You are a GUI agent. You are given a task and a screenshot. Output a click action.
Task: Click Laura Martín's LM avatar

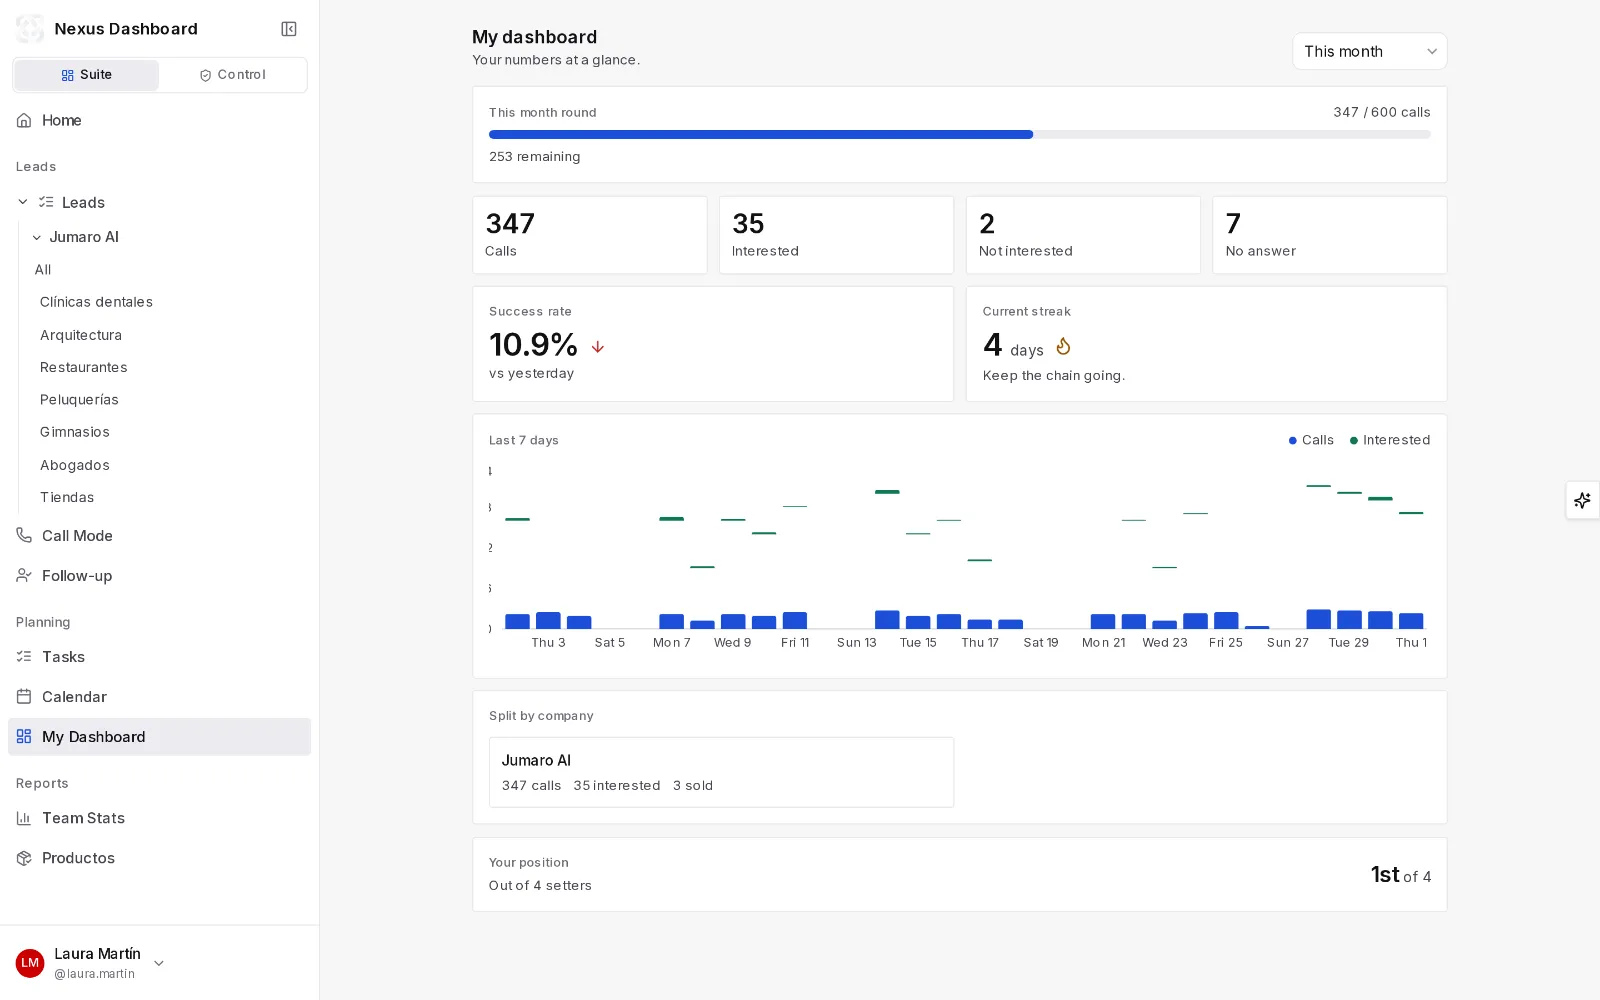pyautogui.click(x=30, y=963)
